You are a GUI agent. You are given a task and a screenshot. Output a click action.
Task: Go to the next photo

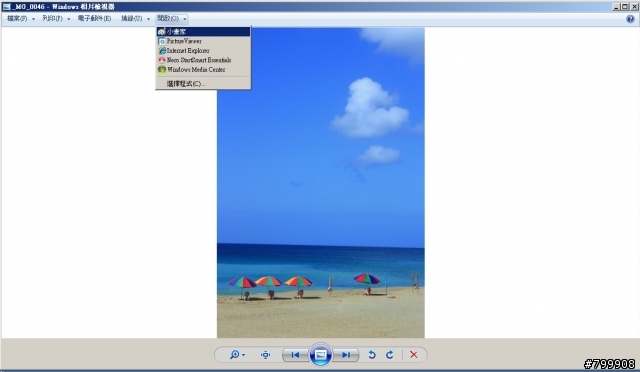click(x=346, y=355)
